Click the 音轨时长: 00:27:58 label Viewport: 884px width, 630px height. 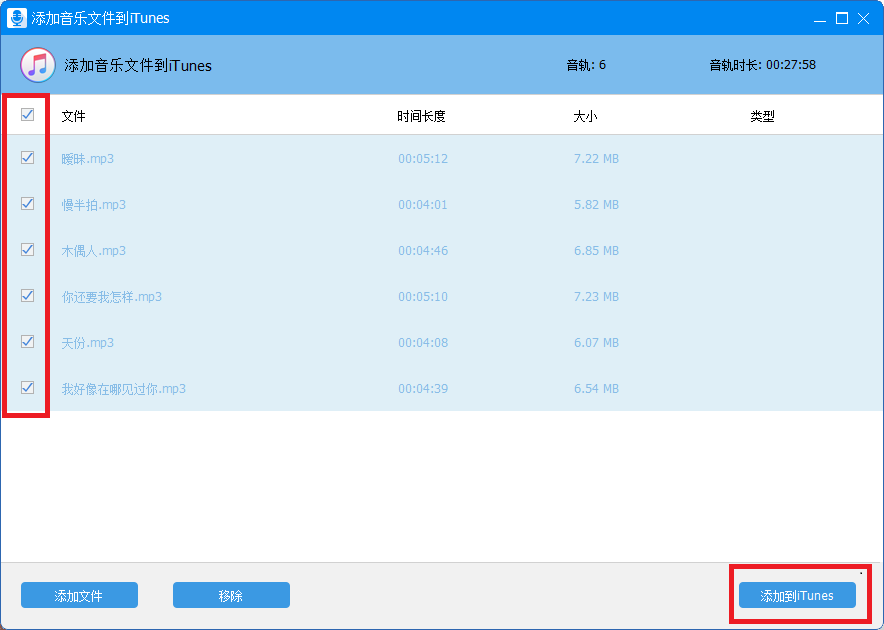762,65
